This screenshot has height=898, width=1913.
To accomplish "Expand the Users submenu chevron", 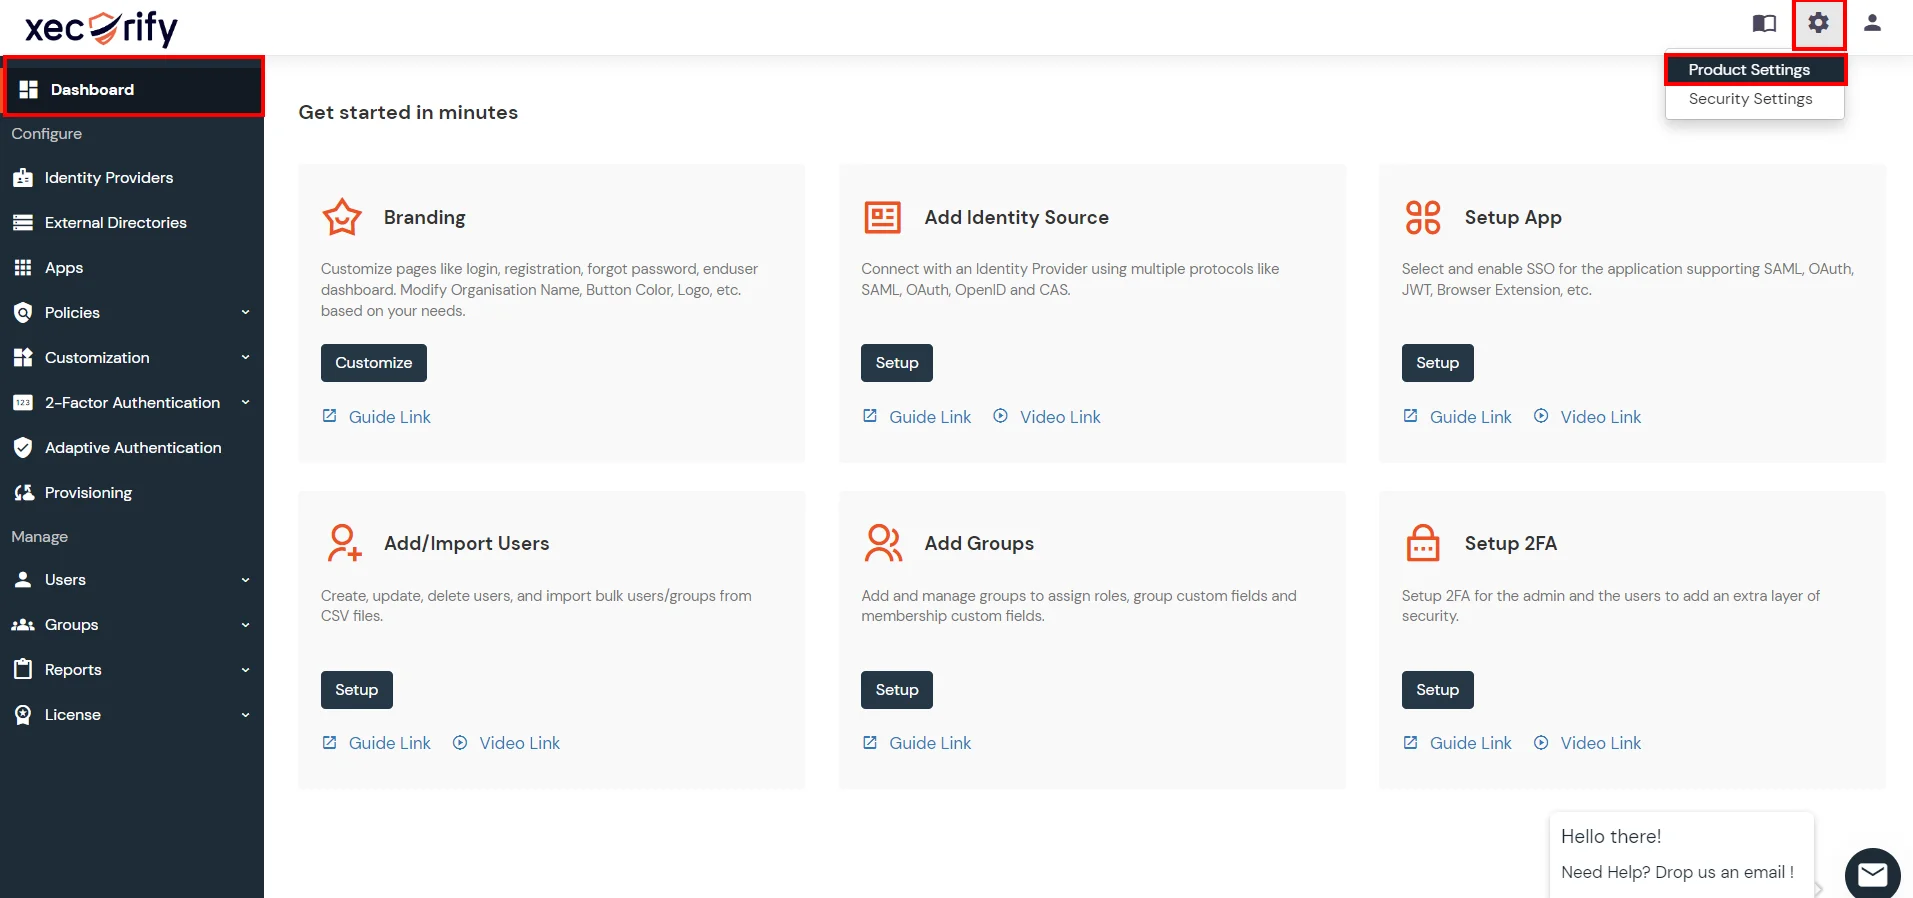I will [245, 580].
